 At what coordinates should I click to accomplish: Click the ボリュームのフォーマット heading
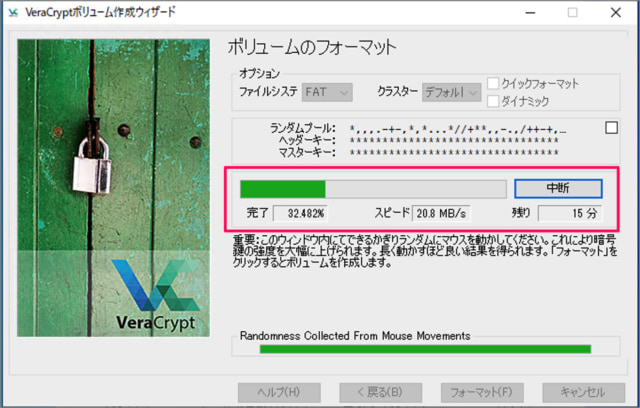click(312, 47)
